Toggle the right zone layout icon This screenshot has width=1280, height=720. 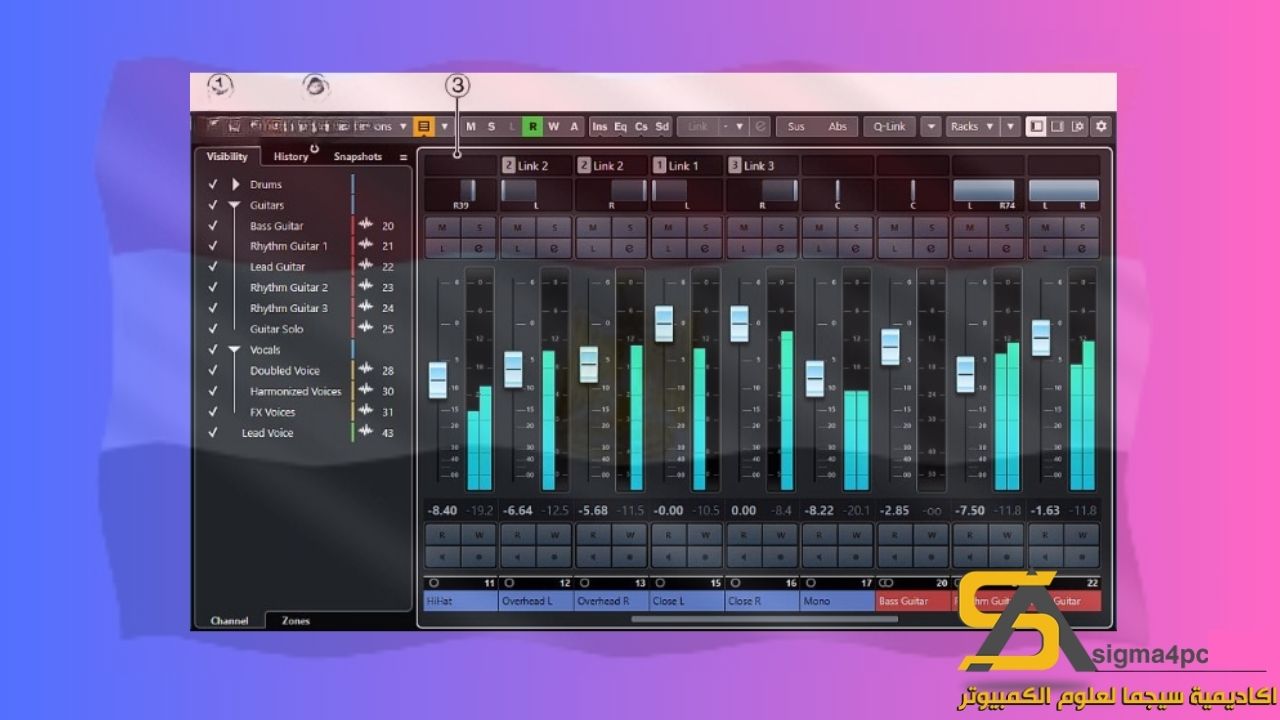(1057, 127)
